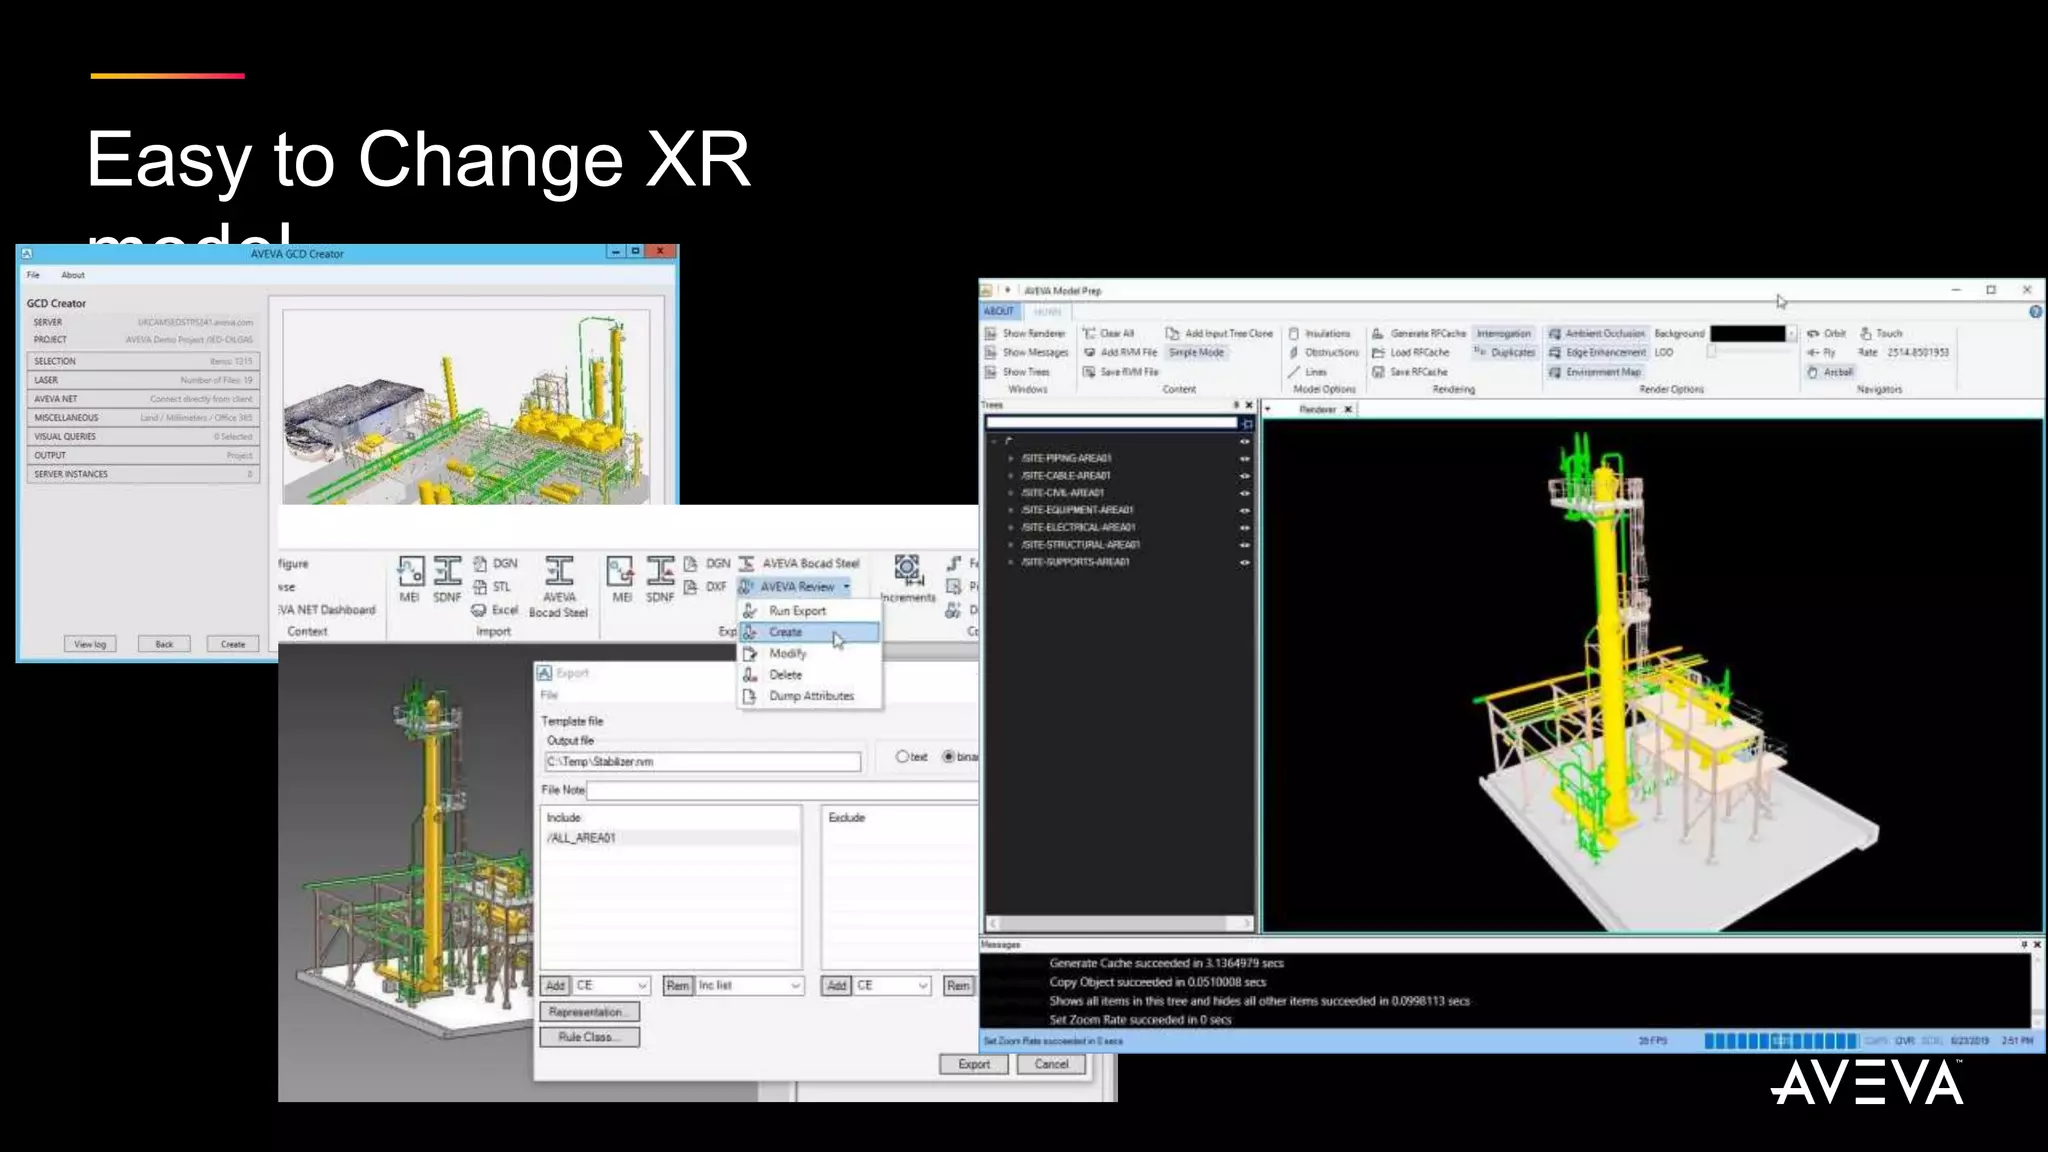Screen dimensions: 2048x1152
Task: Click the AVEVA Bocad Steel import icon
Action: pos(559,572)
